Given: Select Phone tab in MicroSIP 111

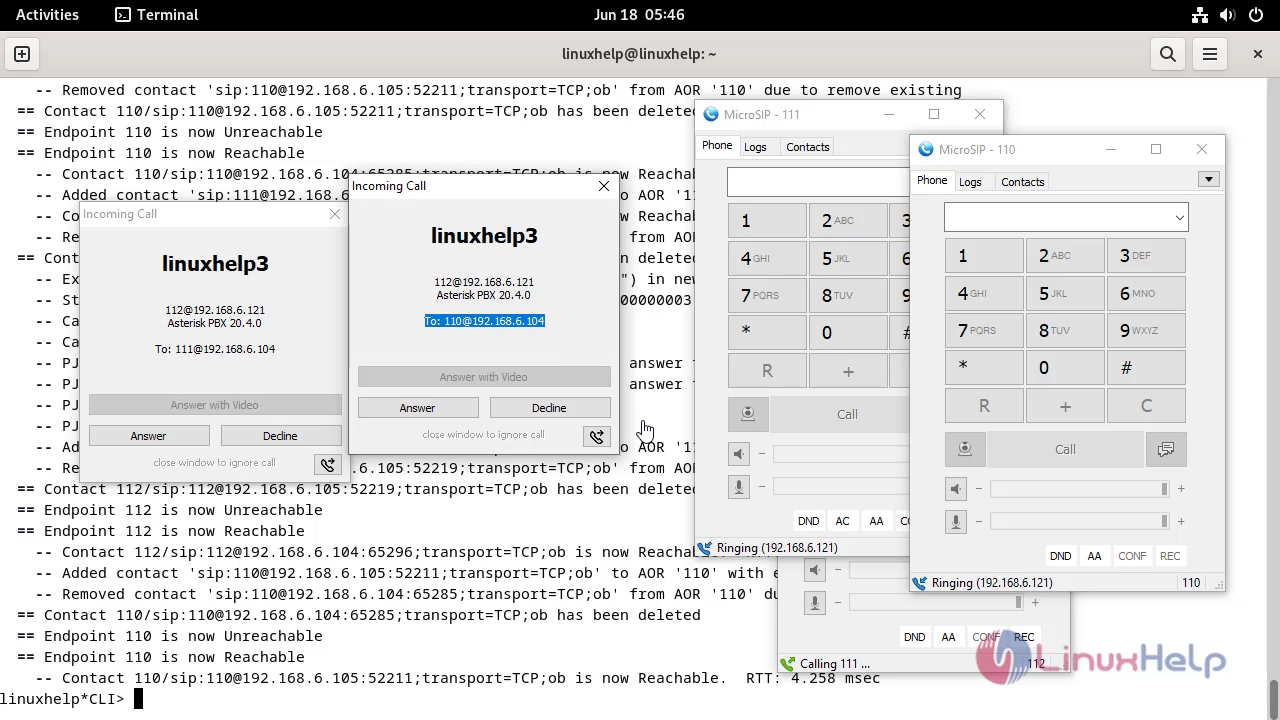Looking at the screenshot, I should click(x=717, y=146).
